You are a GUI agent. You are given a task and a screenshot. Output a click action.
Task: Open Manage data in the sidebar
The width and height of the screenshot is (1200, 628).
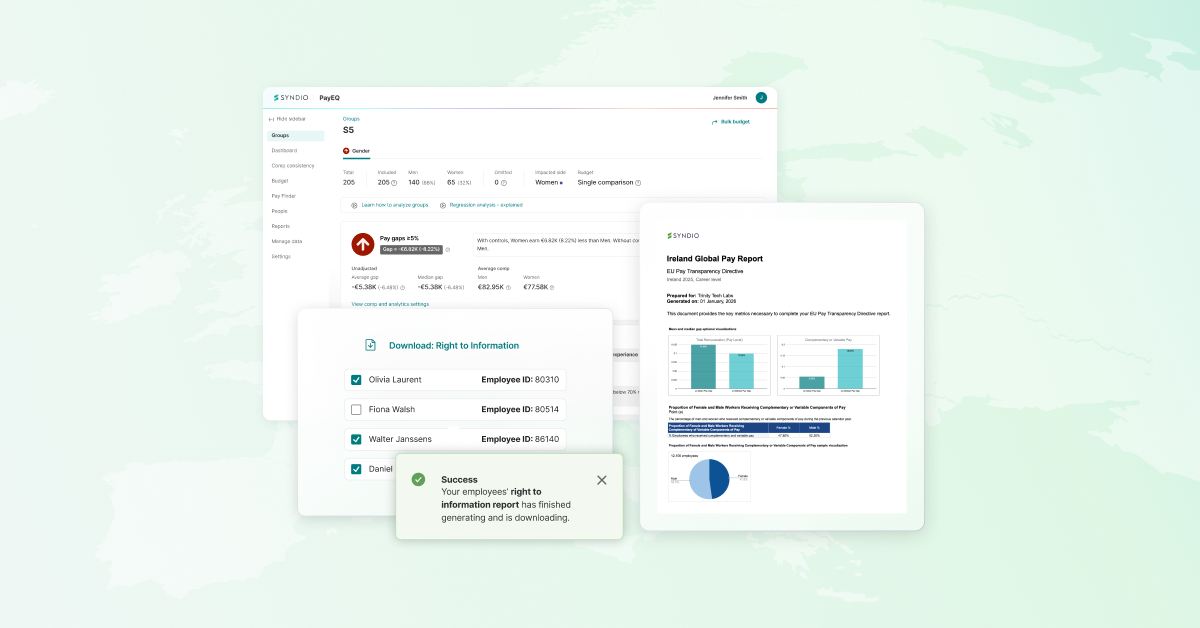tap(287, 241)
